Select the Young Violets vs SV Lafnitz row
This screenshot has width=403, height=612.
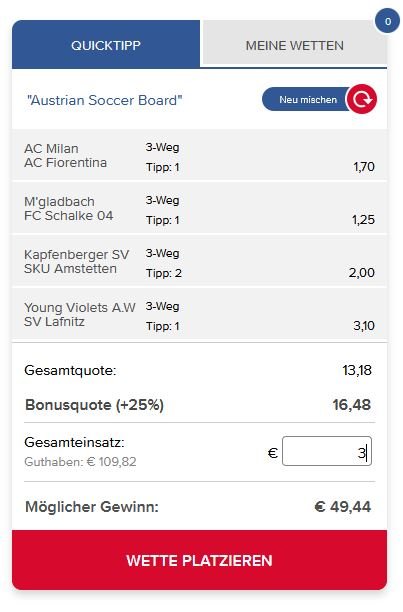coord(199,315)
